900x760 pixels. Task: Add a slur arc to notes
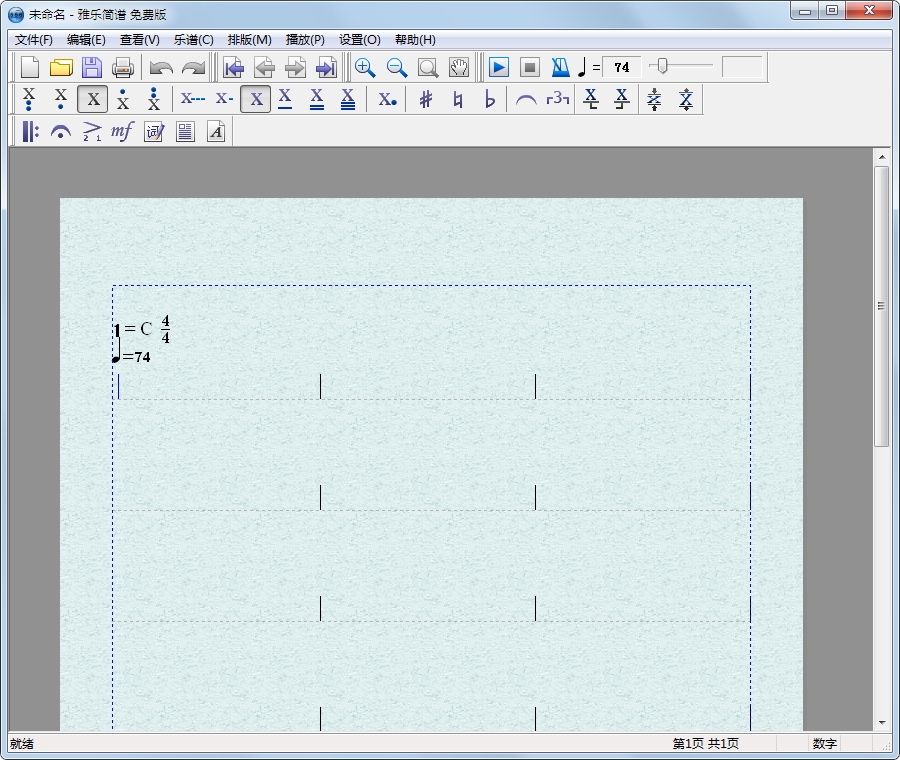tap(526, 99)
